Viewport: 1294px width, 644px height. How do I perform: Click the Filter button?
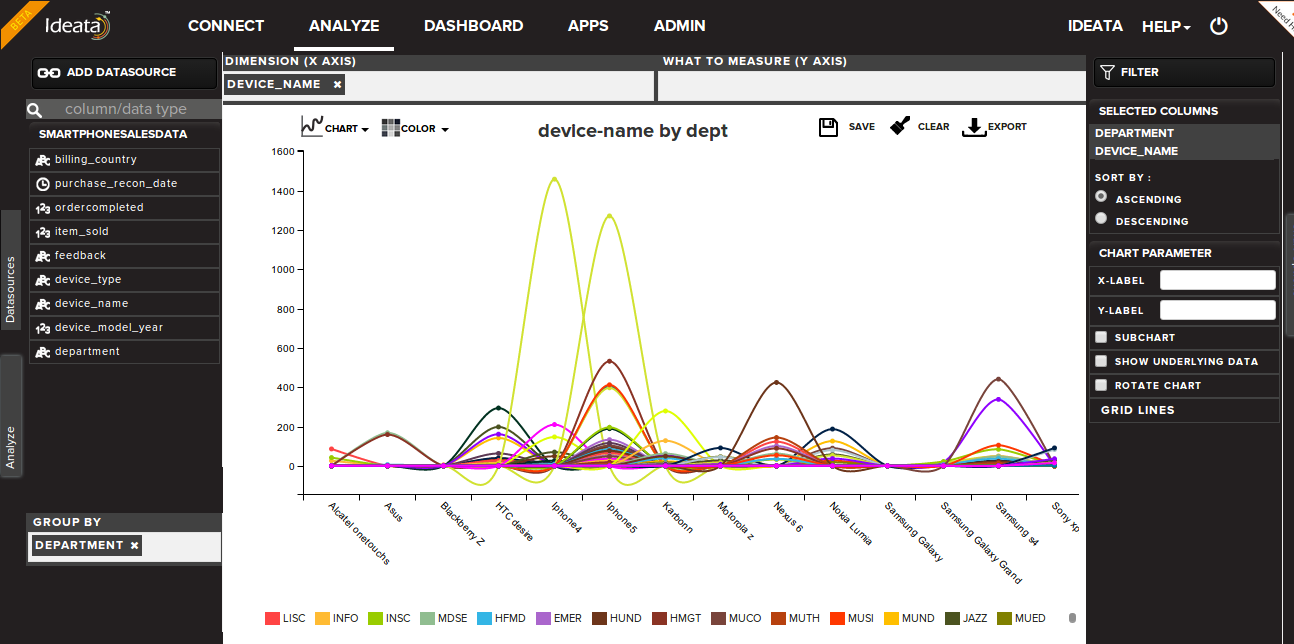(1184, 73)
